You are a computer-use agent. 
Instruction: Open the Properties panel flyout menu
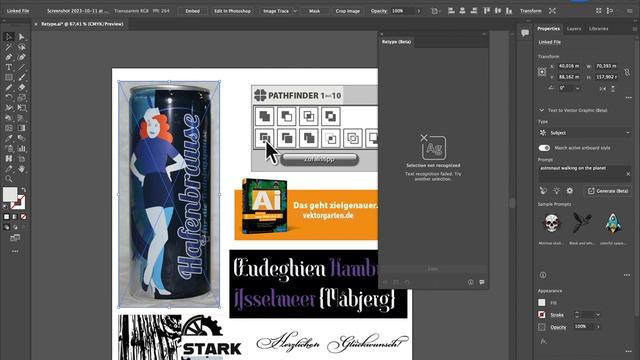click(x=635, y=29)
